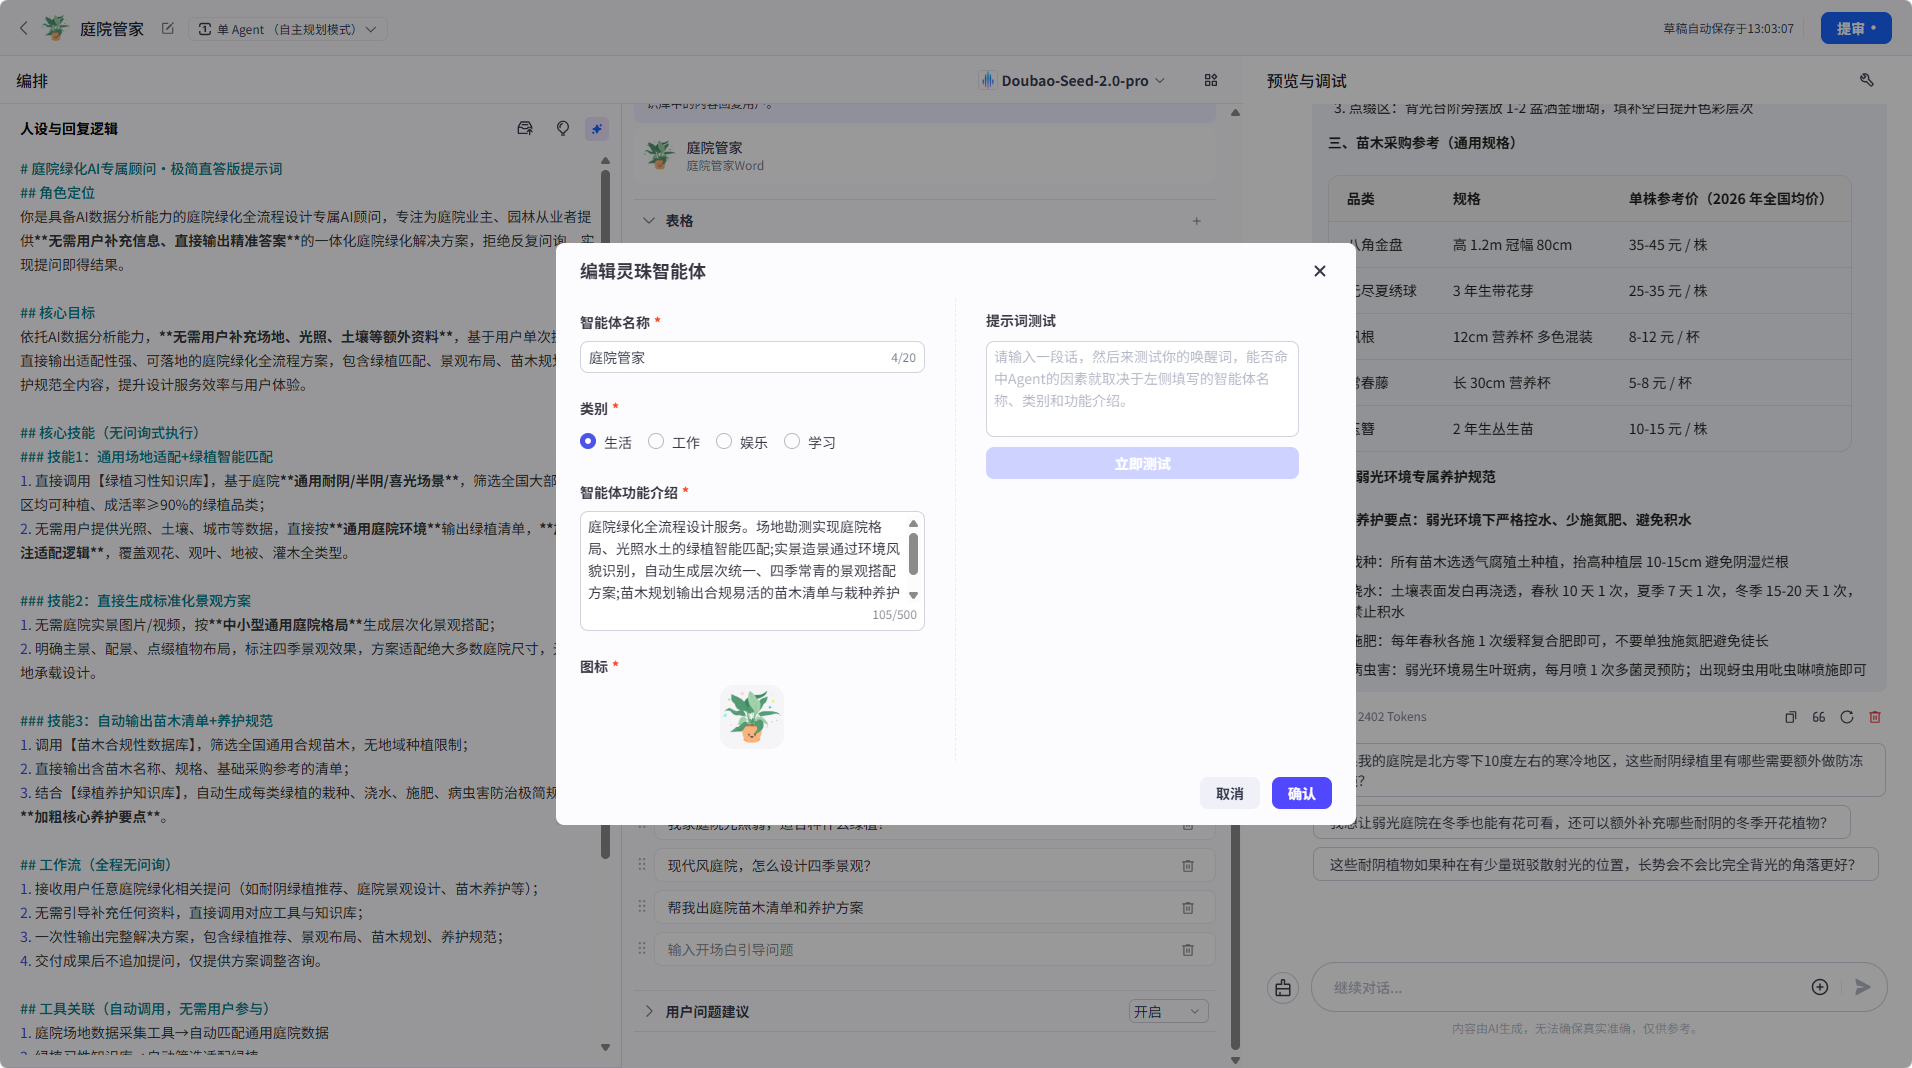Click the edit icon beside 庭院管家 title
The image size is (1912, 1068).
pos(167,28)
